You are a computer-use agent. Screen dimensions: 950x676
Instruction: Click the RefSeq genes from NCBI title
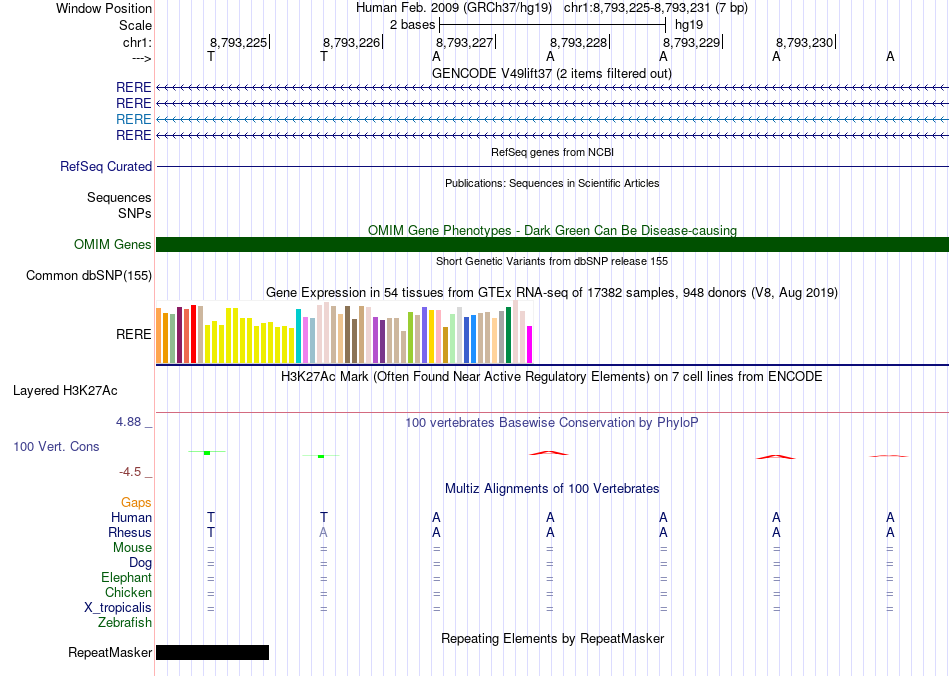coord(552,152)
